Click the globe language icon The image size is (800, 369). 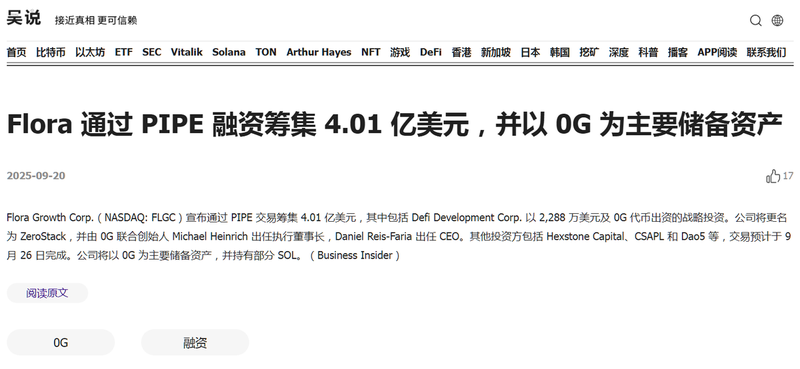coord(777,20)
